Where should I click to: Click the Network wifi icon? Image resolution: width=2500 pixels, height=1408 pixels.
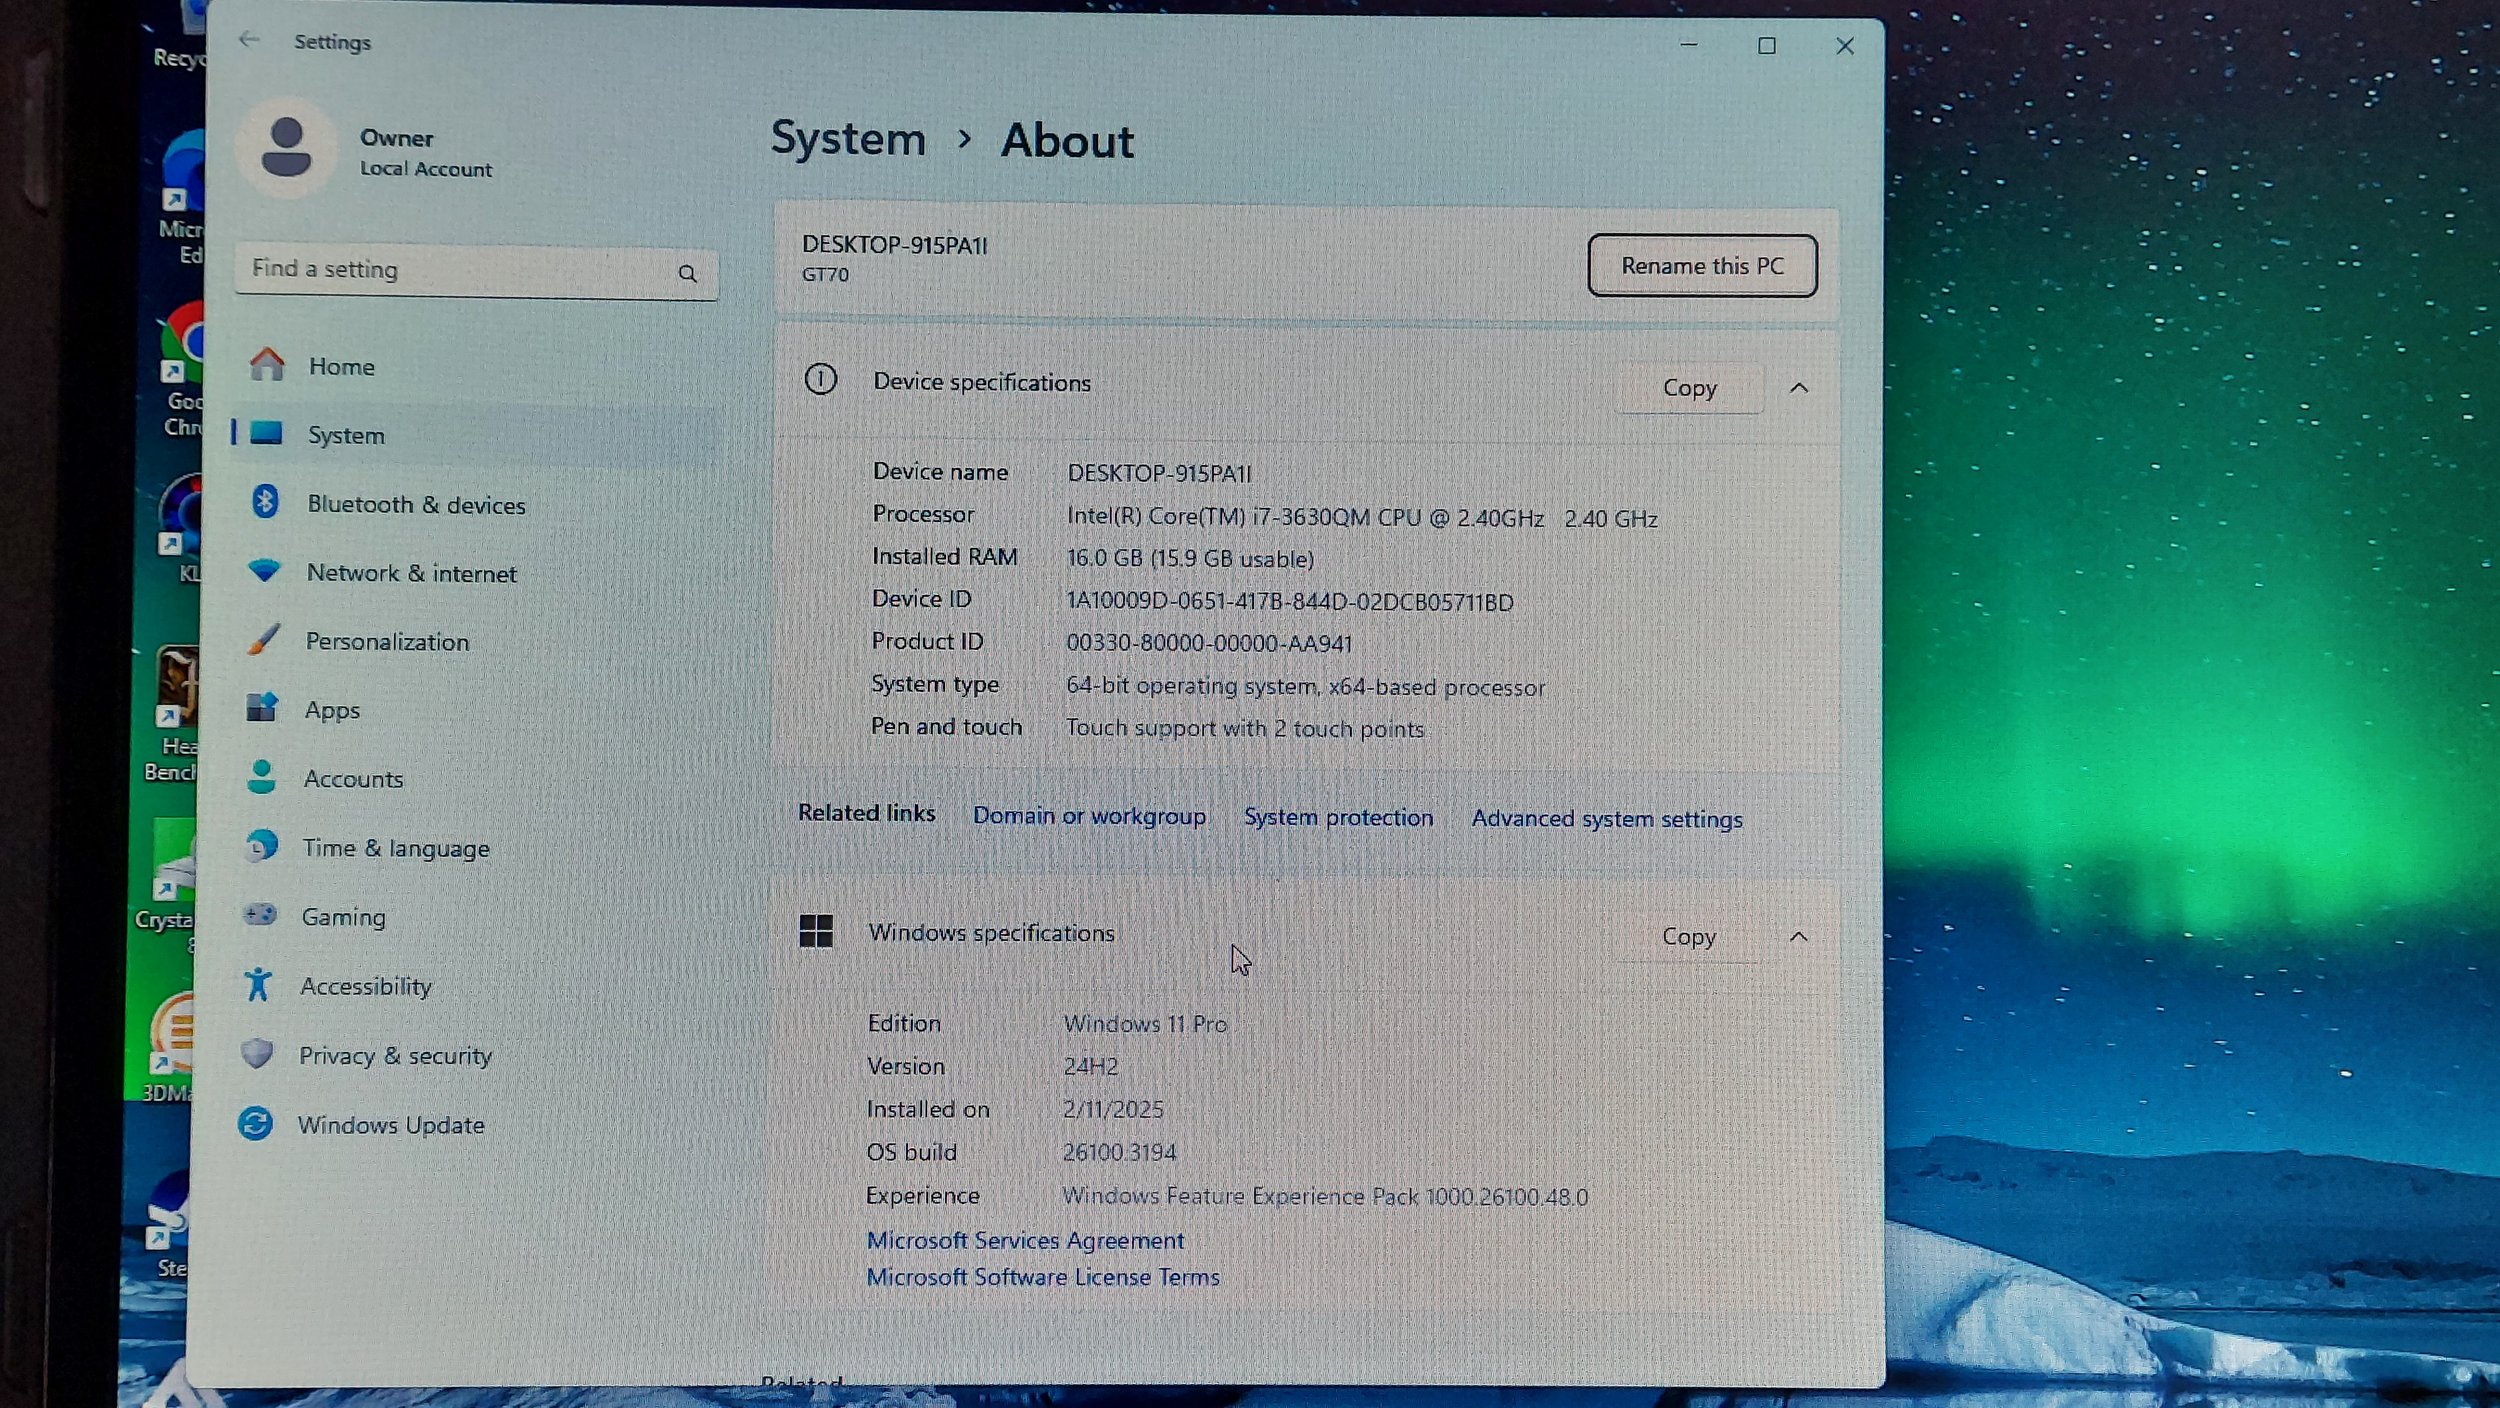pyautogui.click(x=264, y=571)
